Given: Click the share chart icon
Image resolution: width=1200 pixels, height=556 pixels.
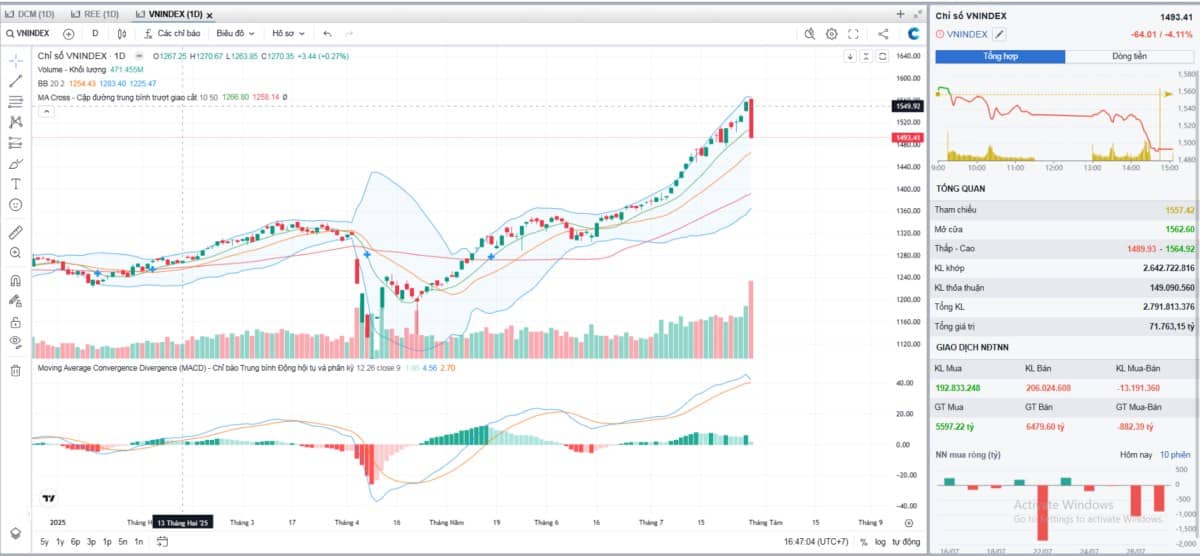Looking at the screenshot, I should point(883,33).
